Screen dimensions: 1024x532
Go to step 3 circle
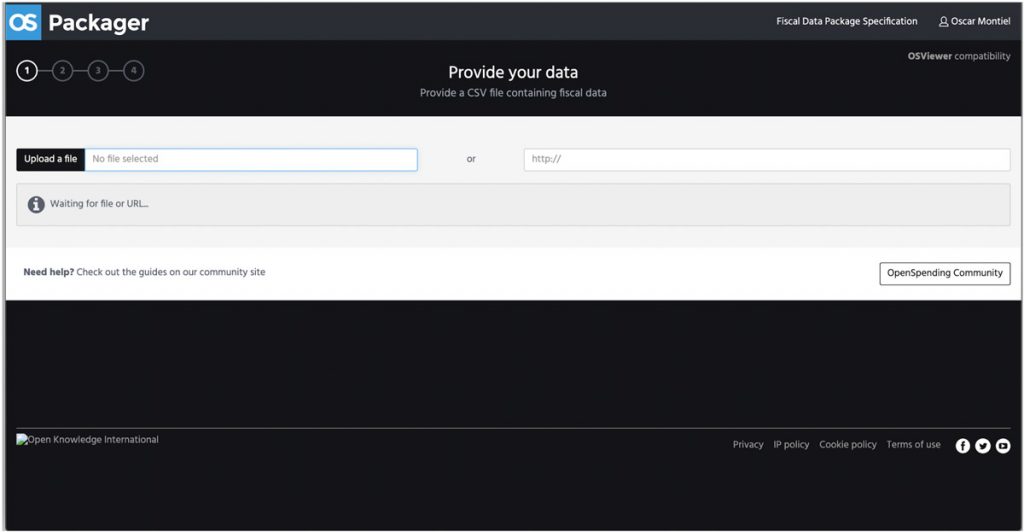[x=98, y=70]
